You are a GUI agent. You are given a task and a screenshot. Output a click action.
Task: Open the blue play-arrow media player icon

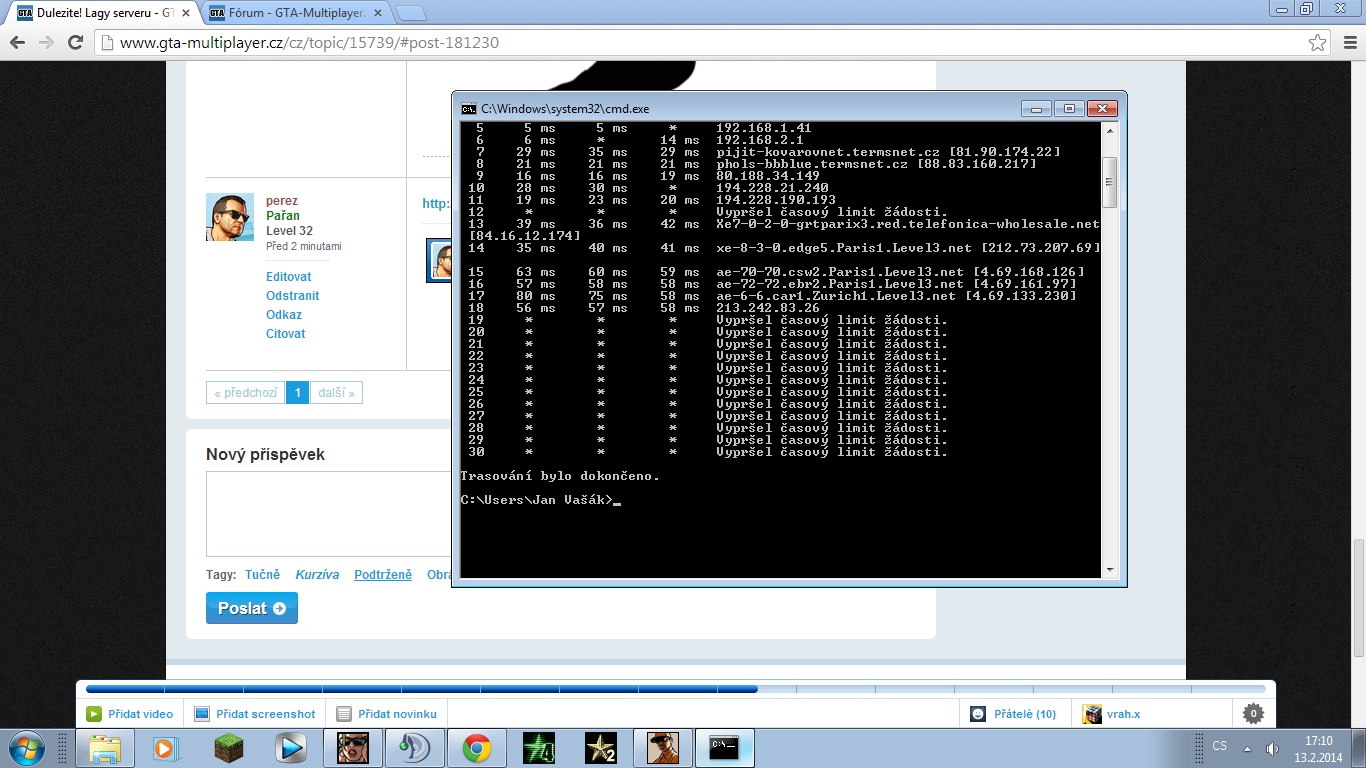(291, 748)
